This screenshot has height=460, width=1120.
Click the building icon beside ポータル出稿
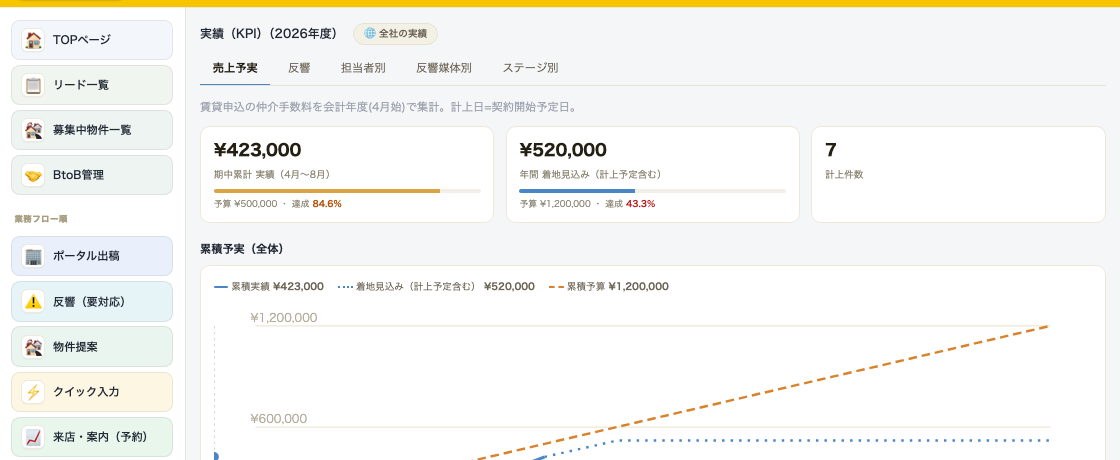(33, 256)
